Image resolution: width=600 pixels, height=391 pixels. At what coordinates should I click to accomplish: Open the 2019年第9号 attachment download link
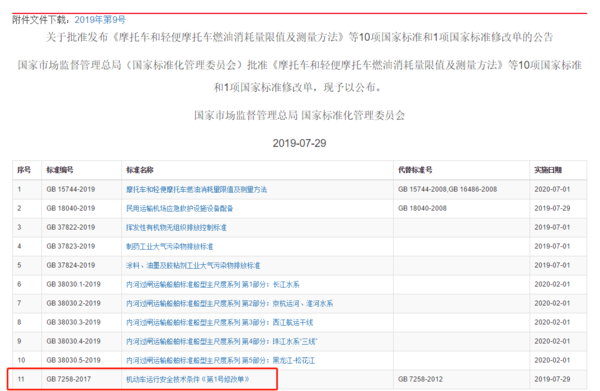coord(100,20)
